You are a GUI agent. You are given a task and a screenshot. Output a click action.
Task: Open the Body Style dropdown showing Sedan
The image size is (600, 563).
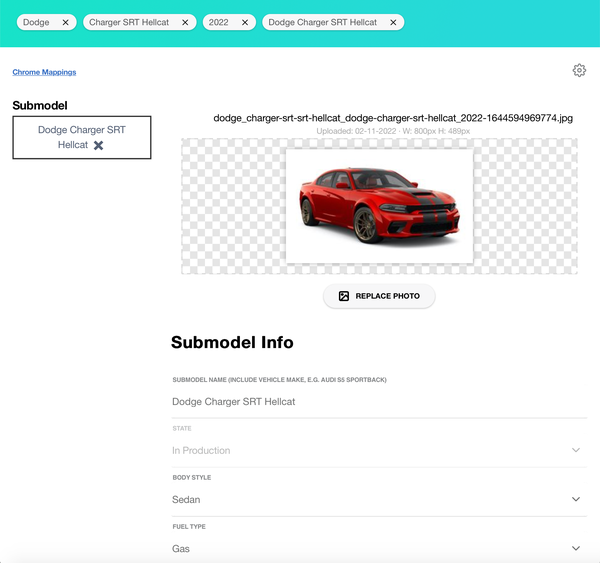pos(576,499)
